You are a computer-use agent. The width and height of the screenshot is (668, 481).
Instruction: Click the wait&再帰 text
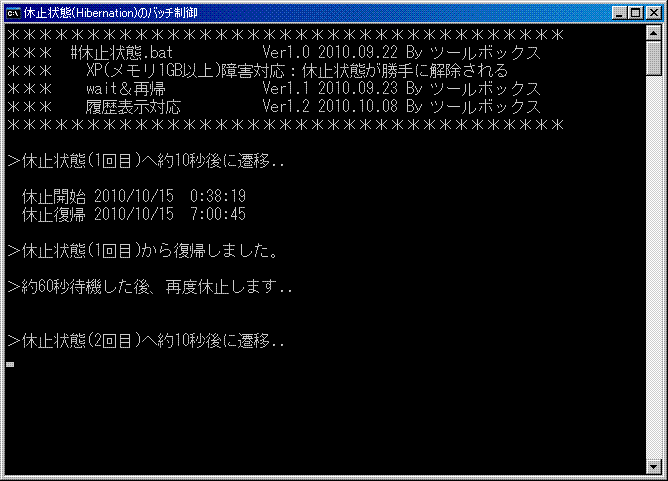126,89
